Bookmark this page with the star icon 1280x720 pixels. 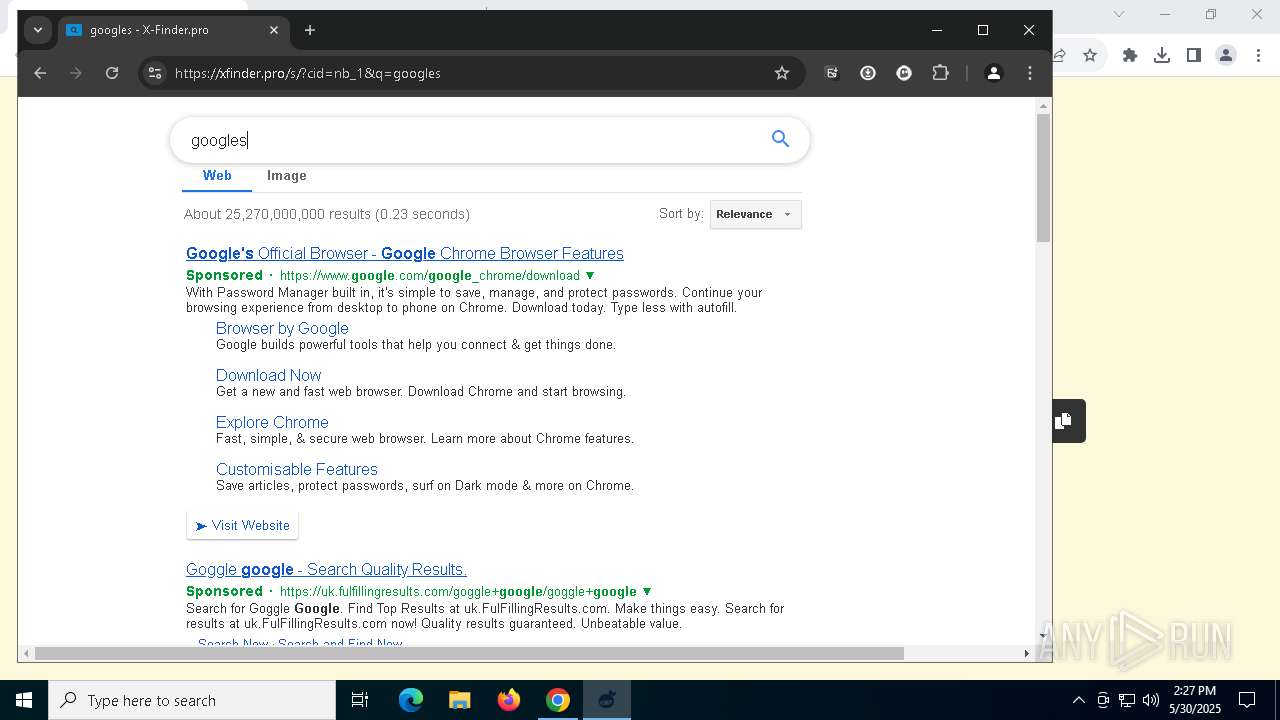(782, 73)
